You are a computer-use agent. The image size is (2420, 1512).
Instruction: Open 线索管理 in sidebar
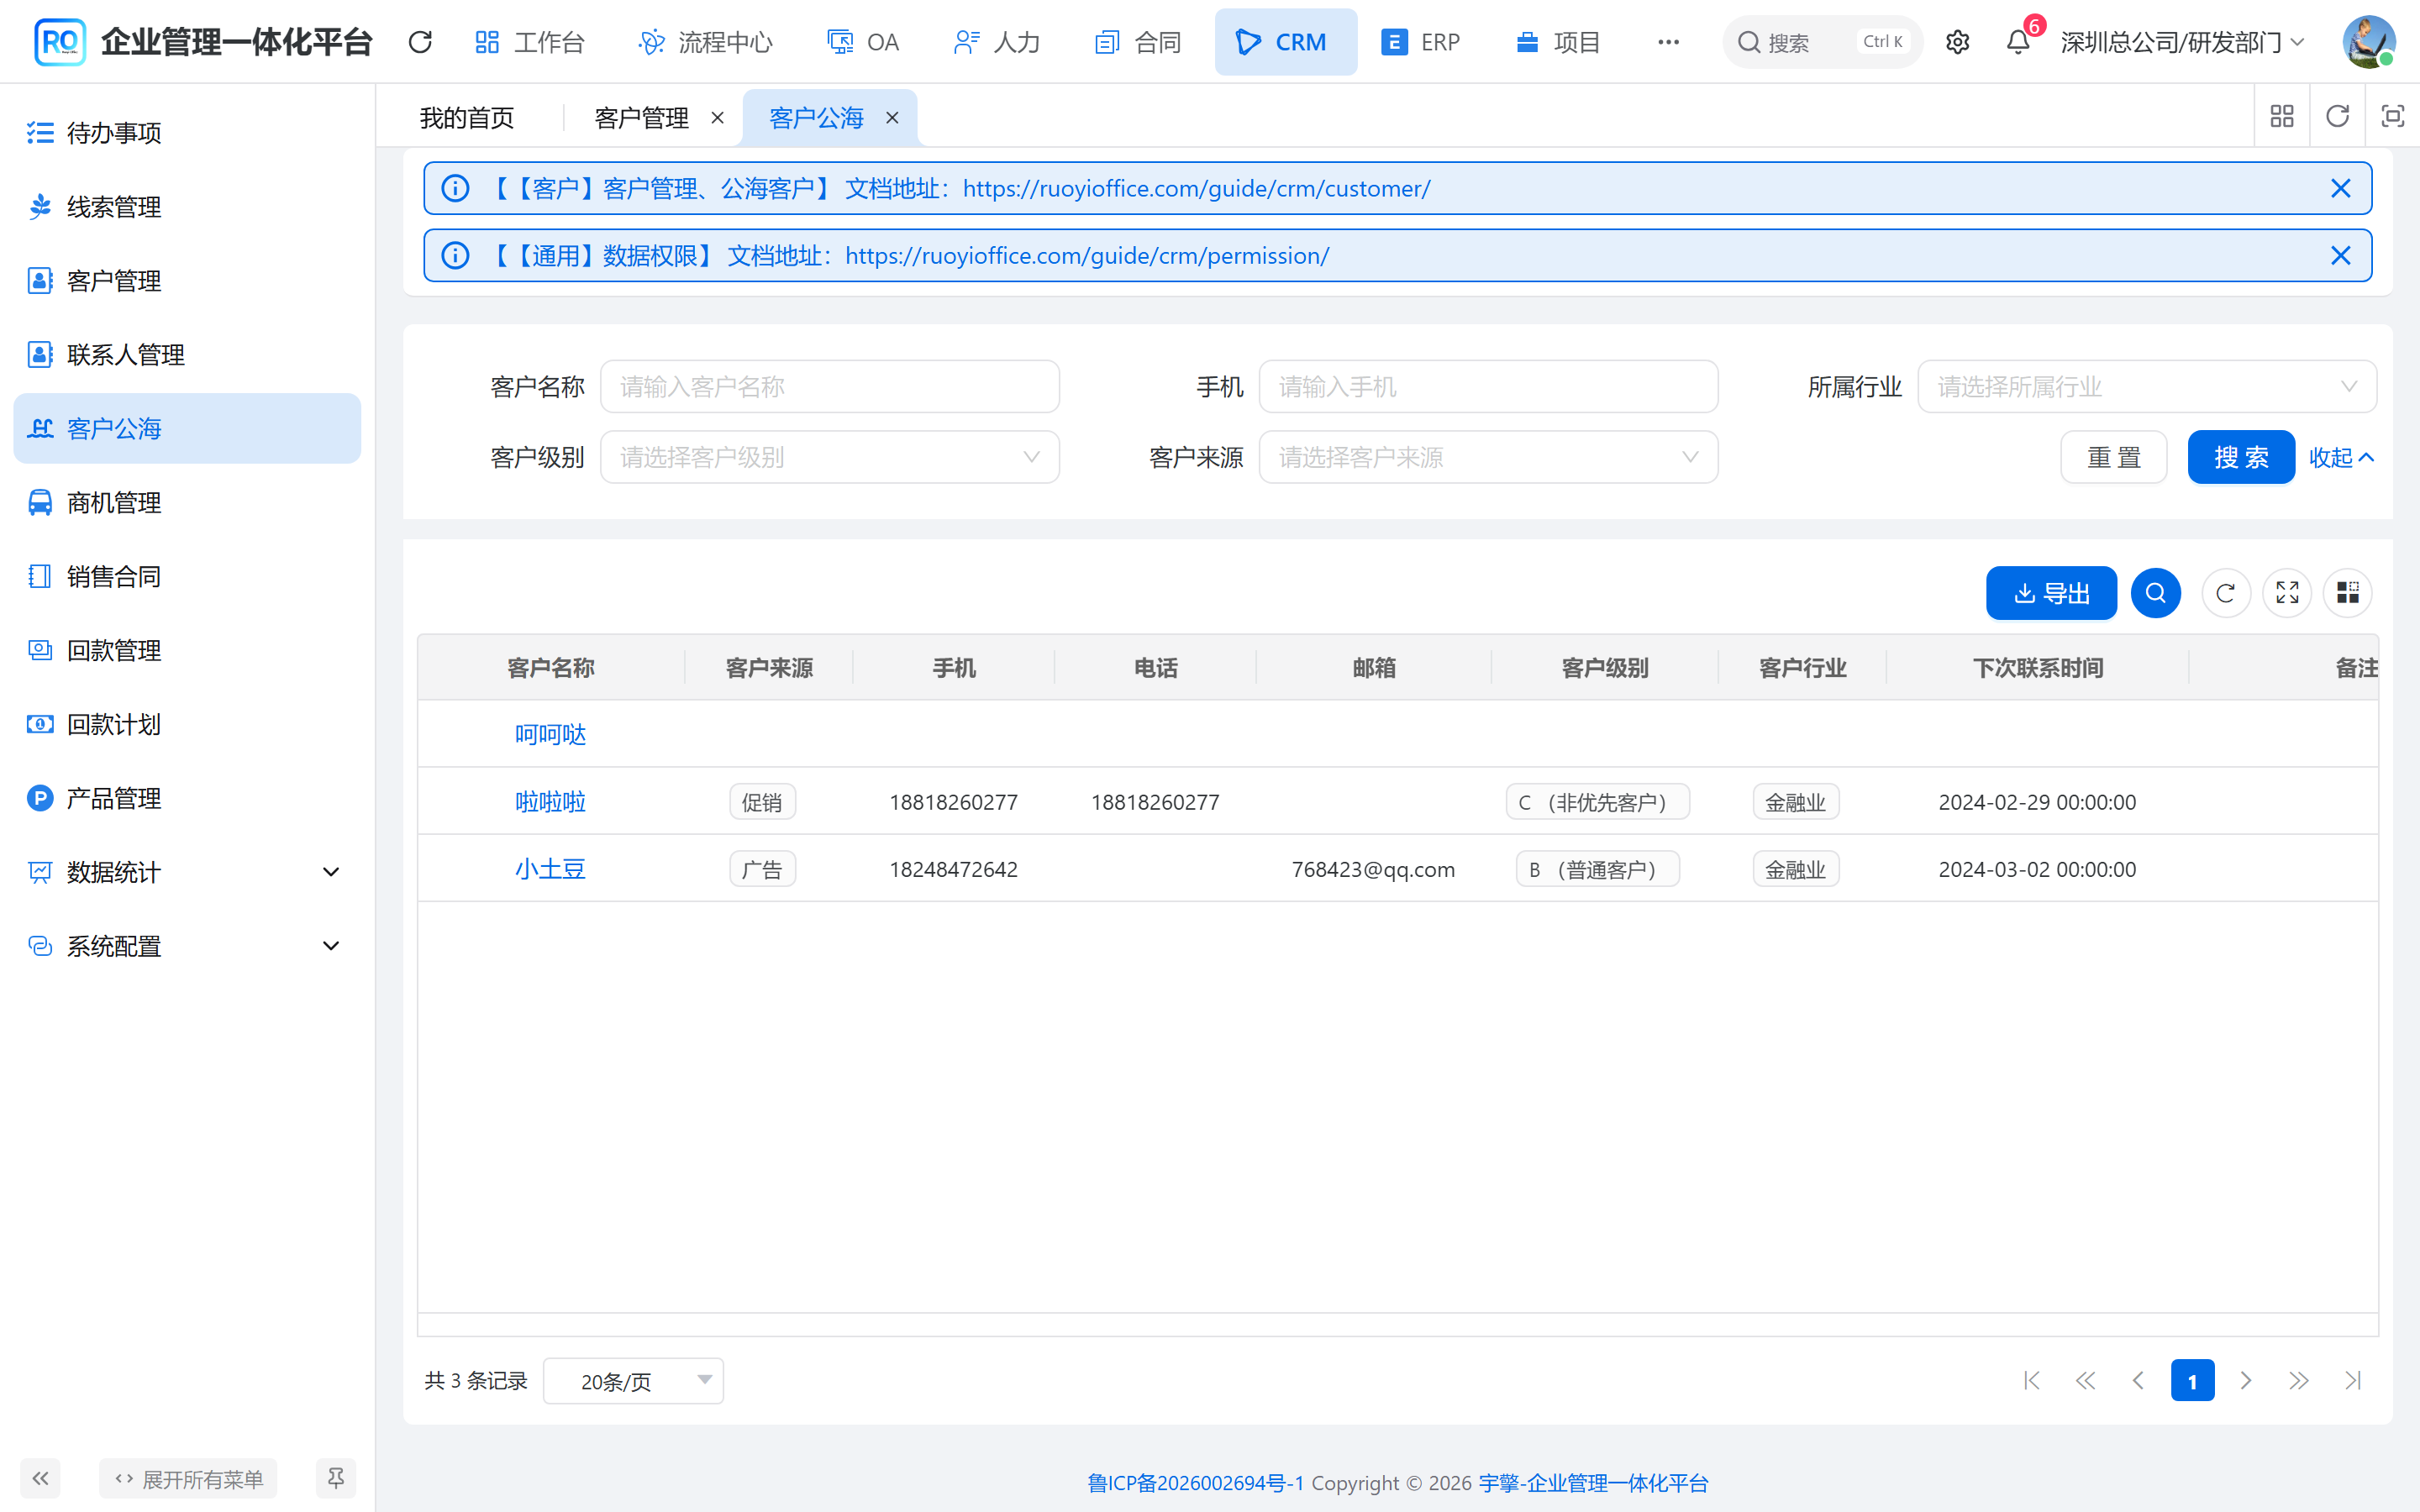point(187,207)
